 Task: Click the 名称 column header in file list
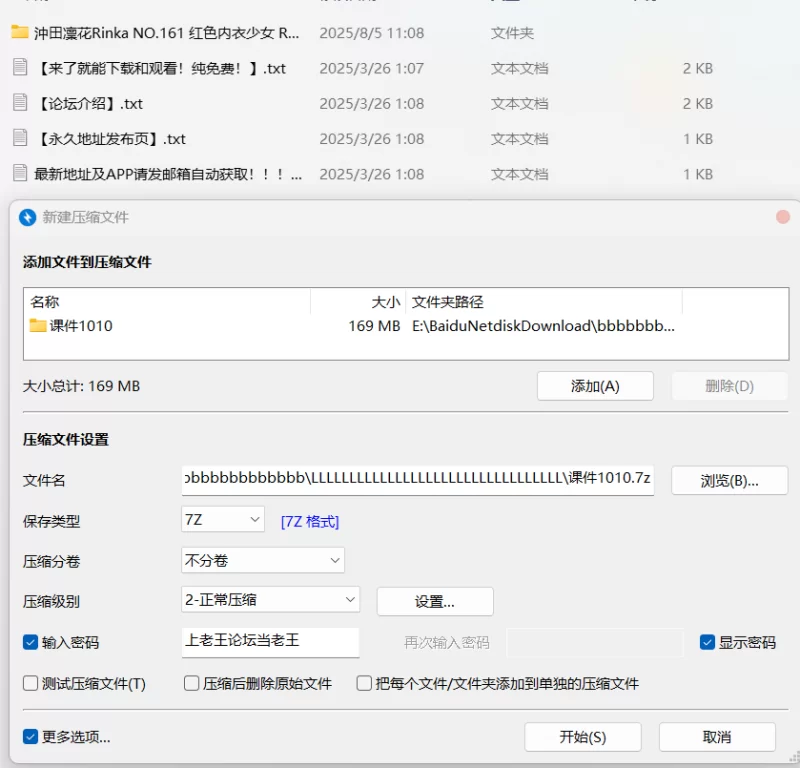click(44, 302)
